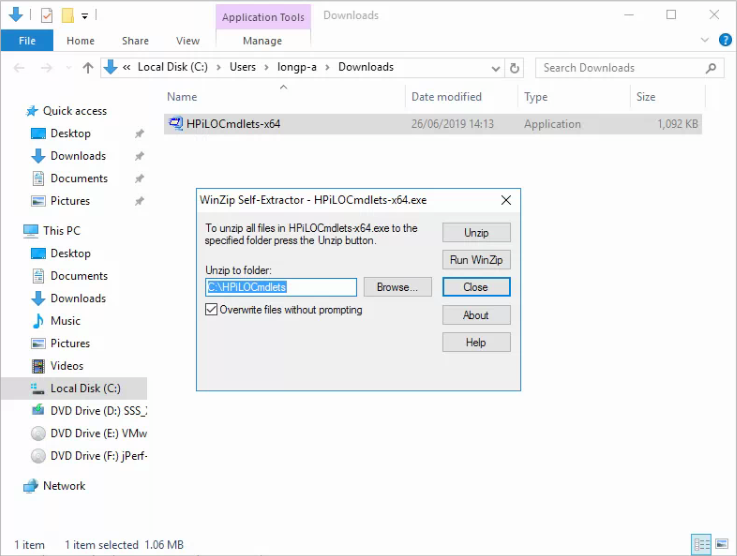737x556 pixels.
Task: Open the Music folder
Action: (65, 321)
